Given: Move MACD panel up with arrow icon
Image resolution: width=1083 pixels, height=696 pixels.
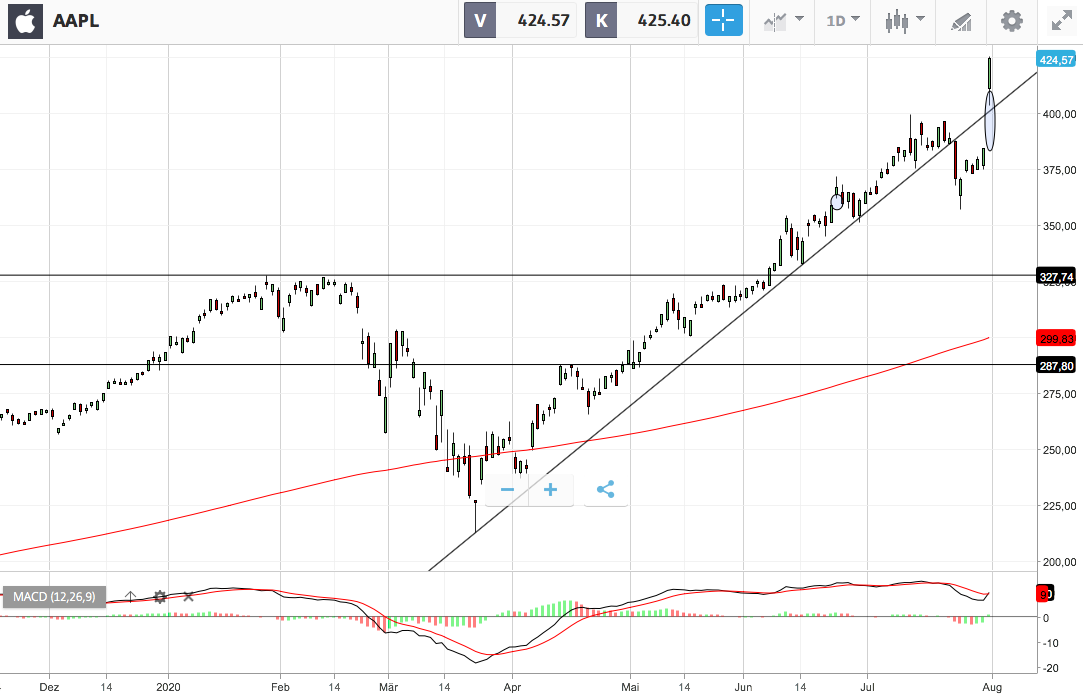Looking at the screenshot, I should [131, 597].
